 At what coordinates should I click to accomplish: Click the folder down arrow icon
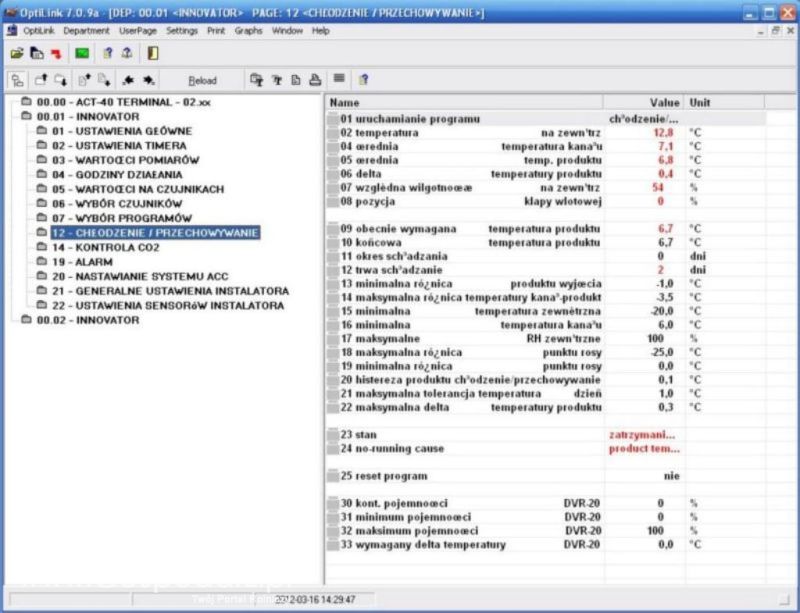click(x=61, y=80)
